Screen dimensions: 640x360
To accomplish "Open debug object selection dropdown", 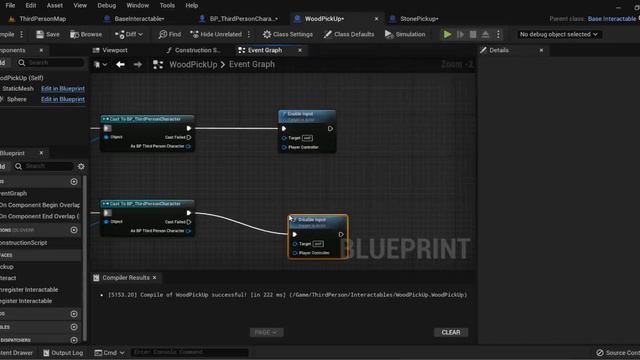I will pyautogui.click(x=558, y=34).
